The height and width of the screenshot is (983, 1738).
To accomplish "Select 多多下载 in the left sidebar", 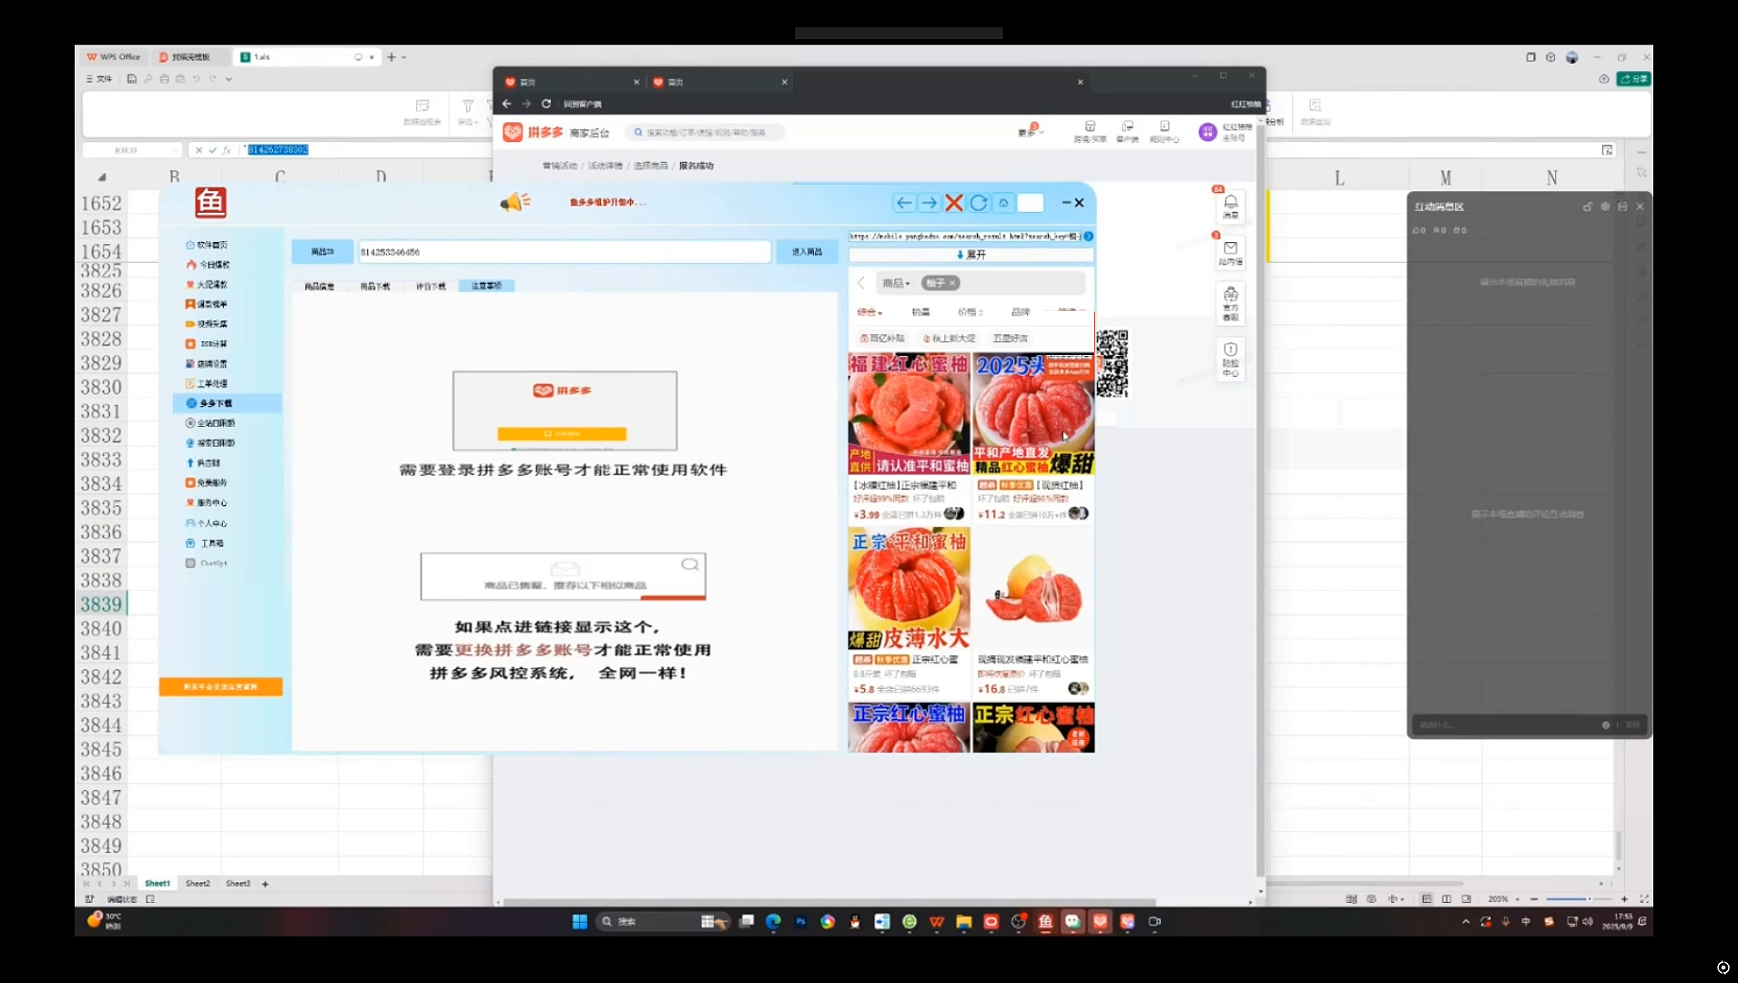I will 216,403.
